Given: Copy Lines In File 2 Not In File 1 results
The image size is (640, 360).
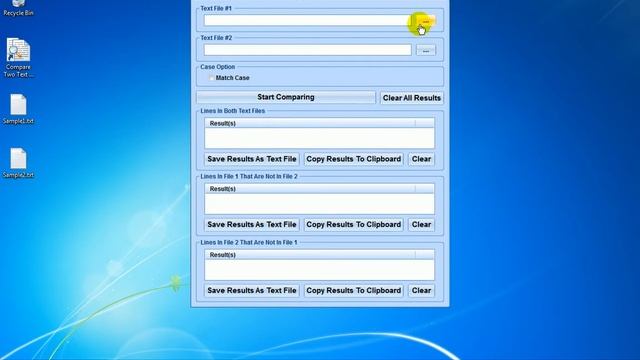Looking at the screenshot, I should pos(353,291).
